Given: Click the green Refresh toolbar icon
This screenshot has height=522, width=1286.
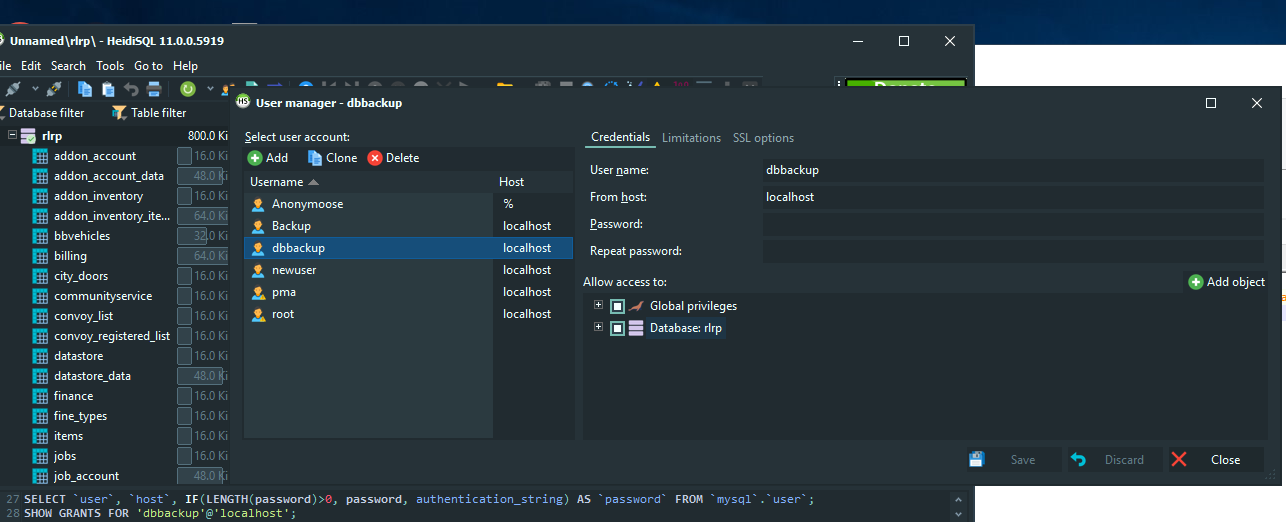Looking at the screenshot, I should point(187,90).
